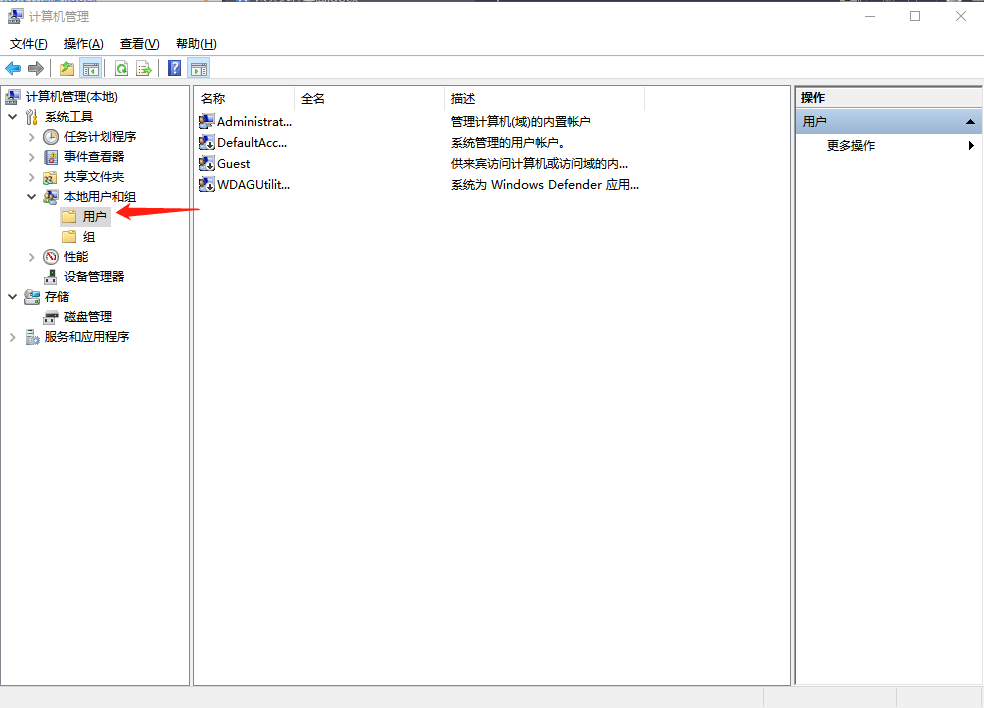Select 磁盘管理 under 存储
Image resolution: width=984 pixels, height=708 pixels.
click(88, 316)
